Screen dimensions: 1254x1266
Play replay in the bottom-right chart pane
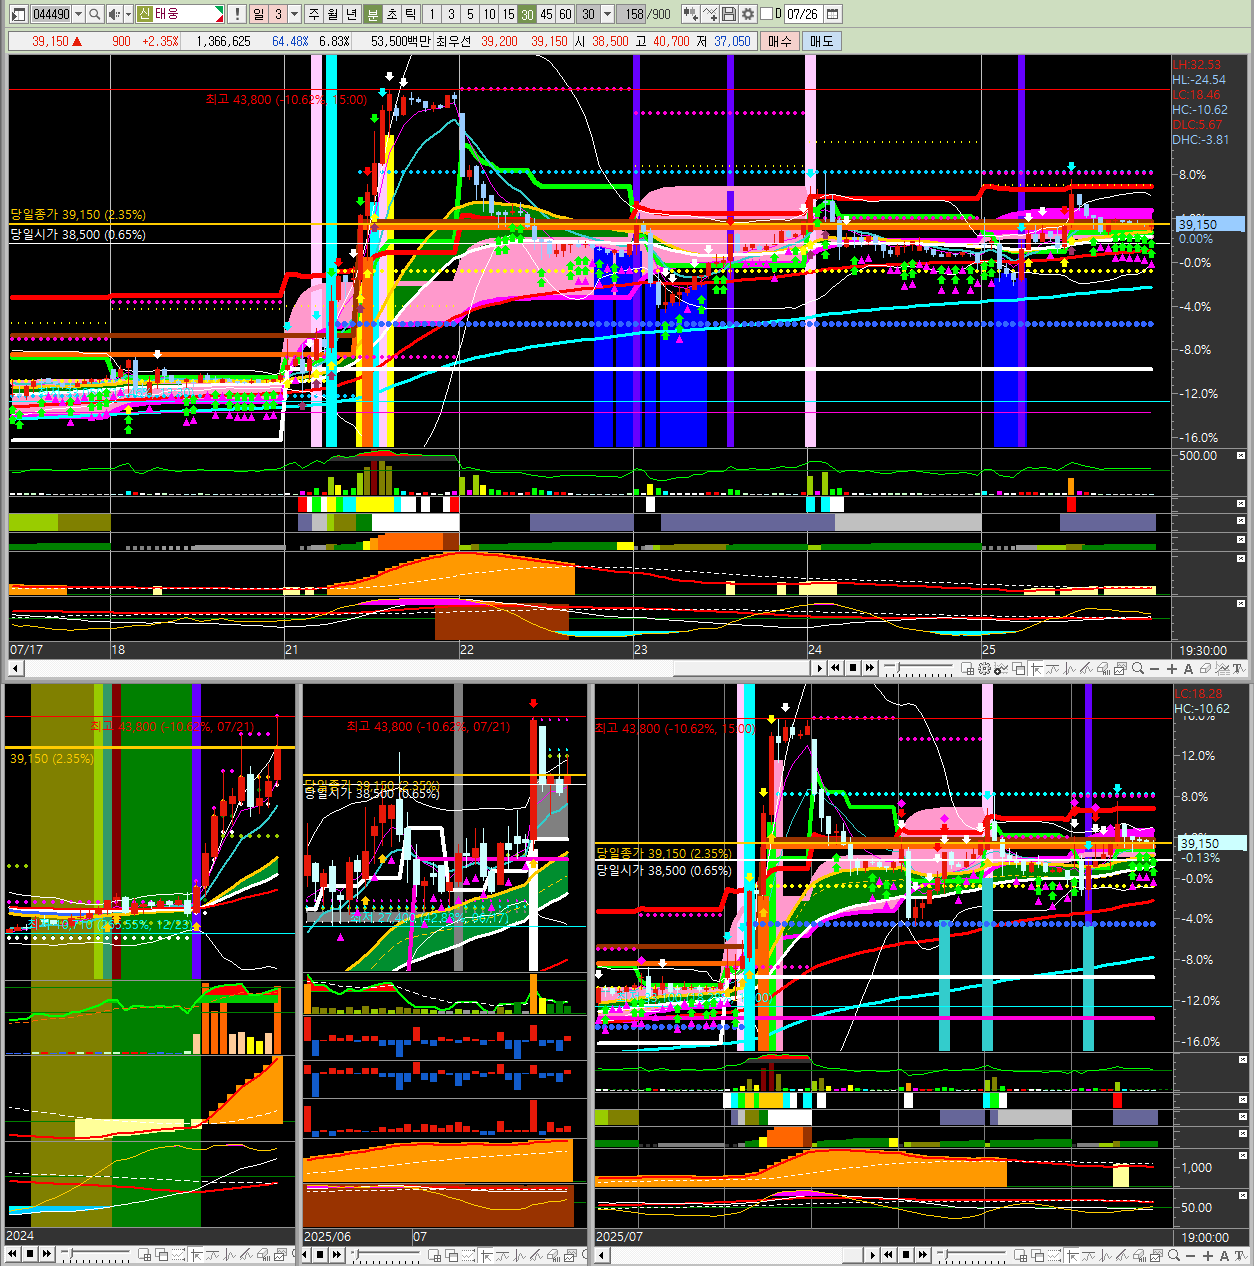tap(873, 1254)
